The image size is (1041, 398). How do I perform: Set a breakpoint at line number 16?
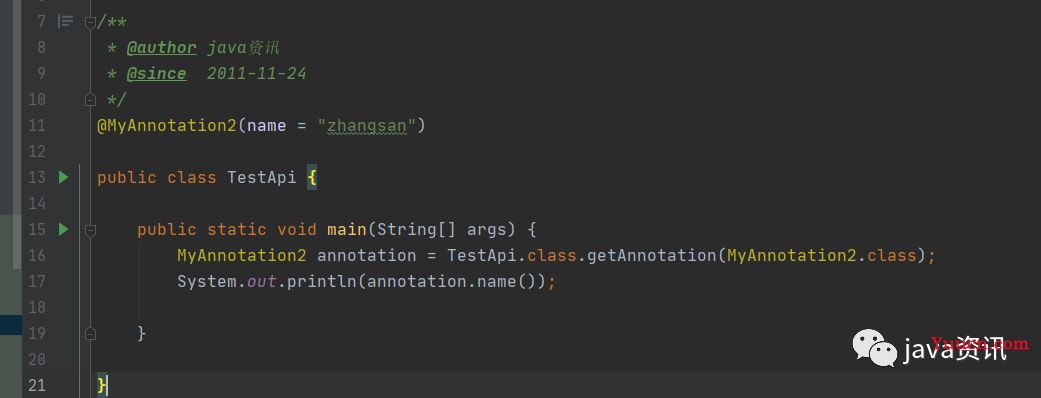click(37, 255)
